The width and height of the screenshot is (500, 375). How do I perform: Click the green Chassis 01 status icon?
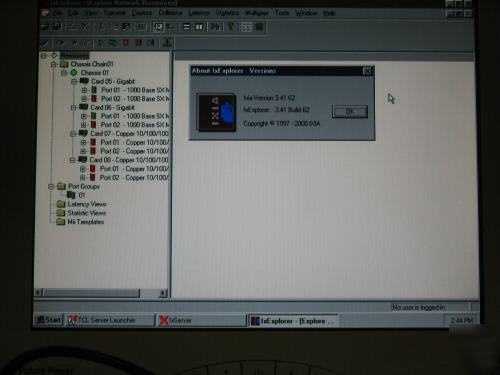point(74,73)
